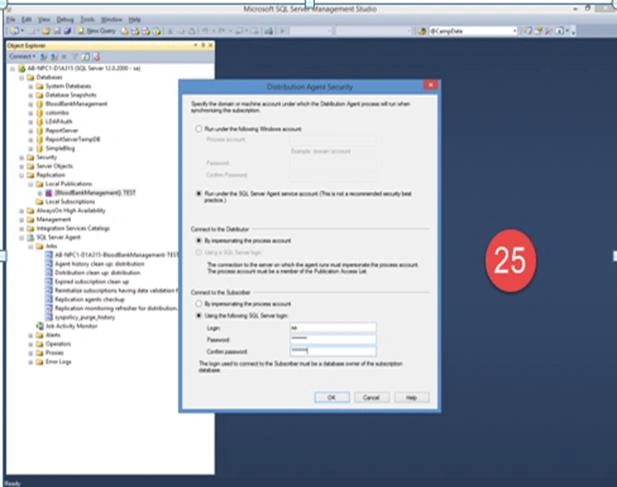617x487 pixels.
Task: Select the Local Subscriptions folder
Action: 70,202
